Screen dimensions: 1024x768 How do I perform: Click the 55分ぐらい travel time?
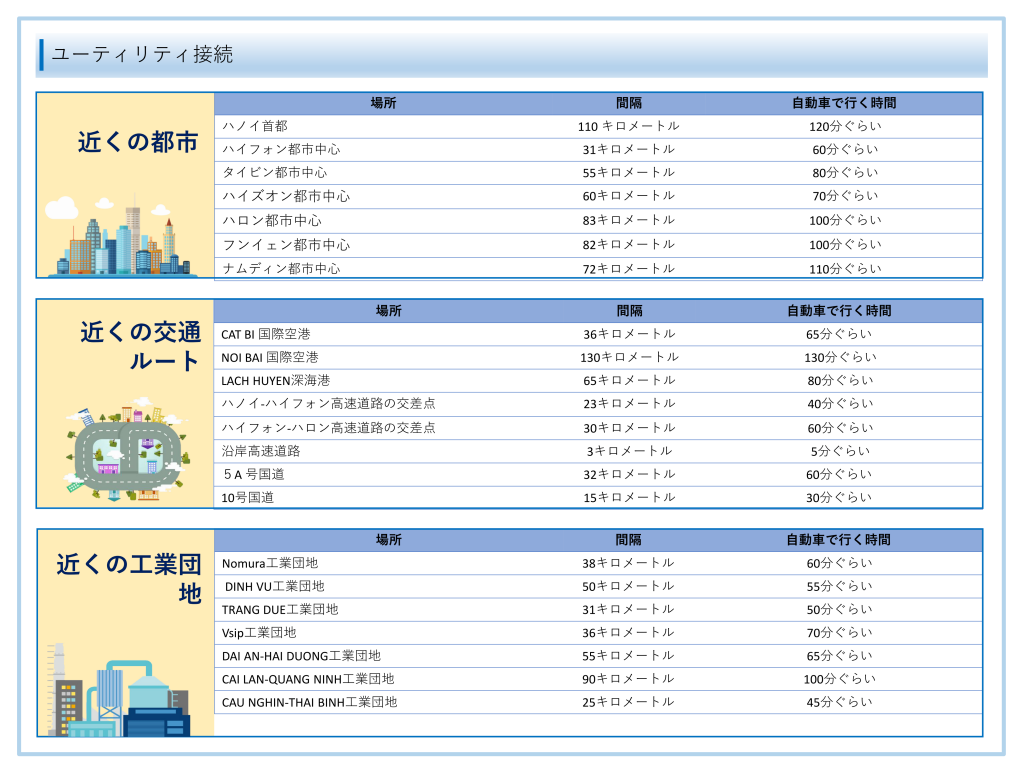[839, 586]
